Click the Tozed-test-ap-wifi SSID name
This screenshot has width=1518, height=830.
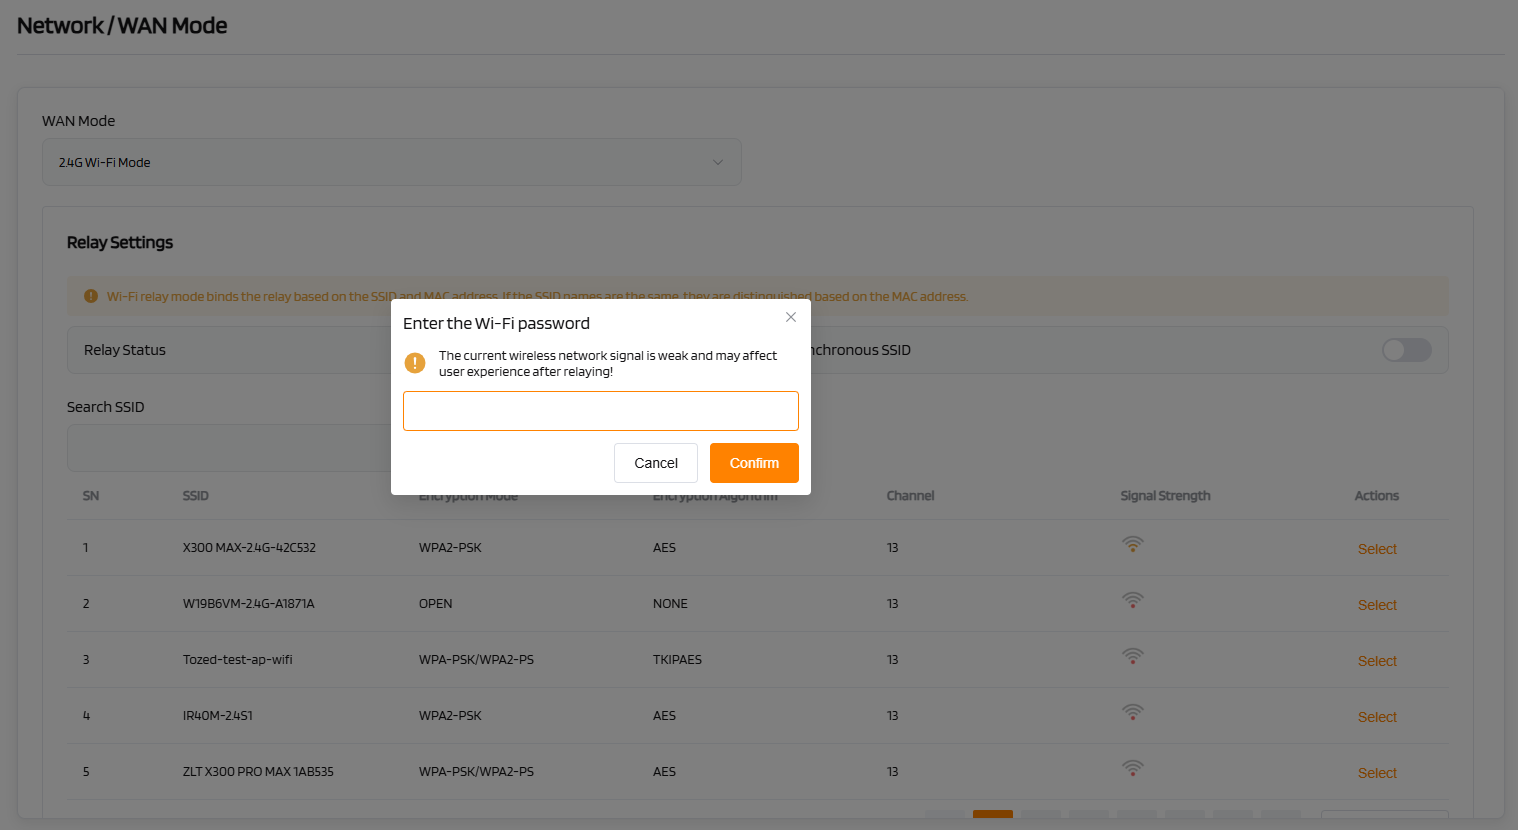[238, 660]
